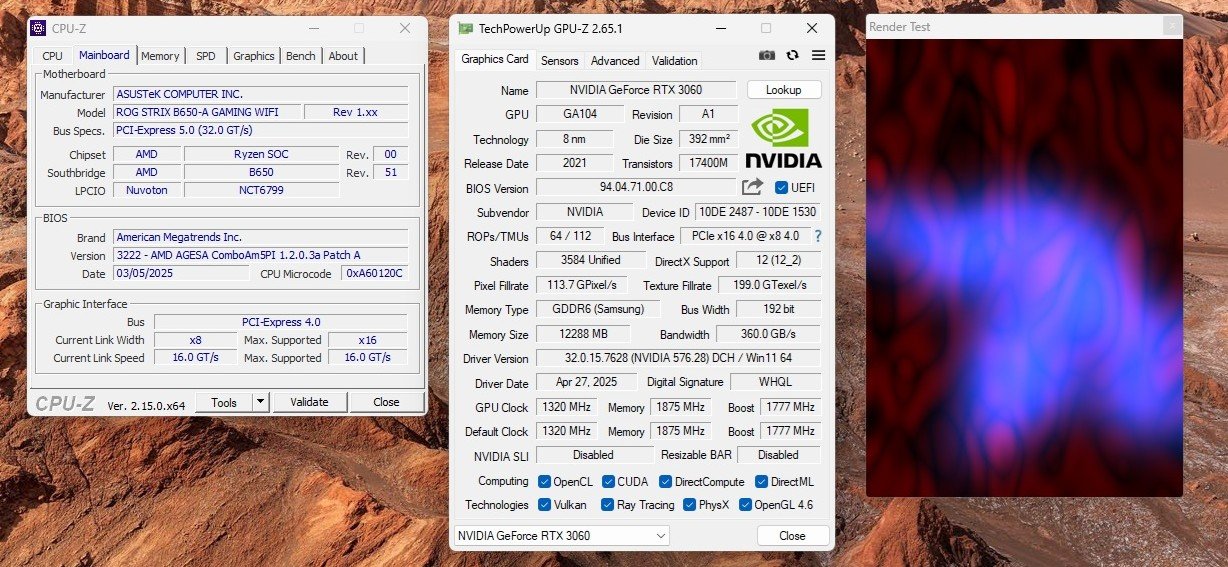The width and height of the screenshot is (1228, 567).
Task: Click the BIOS share/export icon
Action: [752, 187]
